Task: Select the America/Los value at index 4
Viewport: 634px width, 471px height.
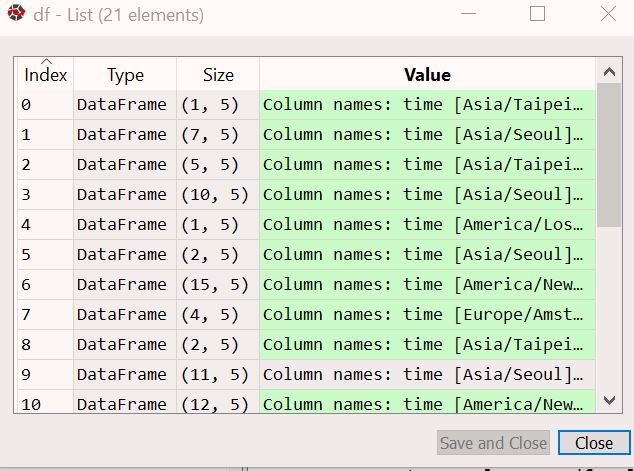Action: coord(427,224)
